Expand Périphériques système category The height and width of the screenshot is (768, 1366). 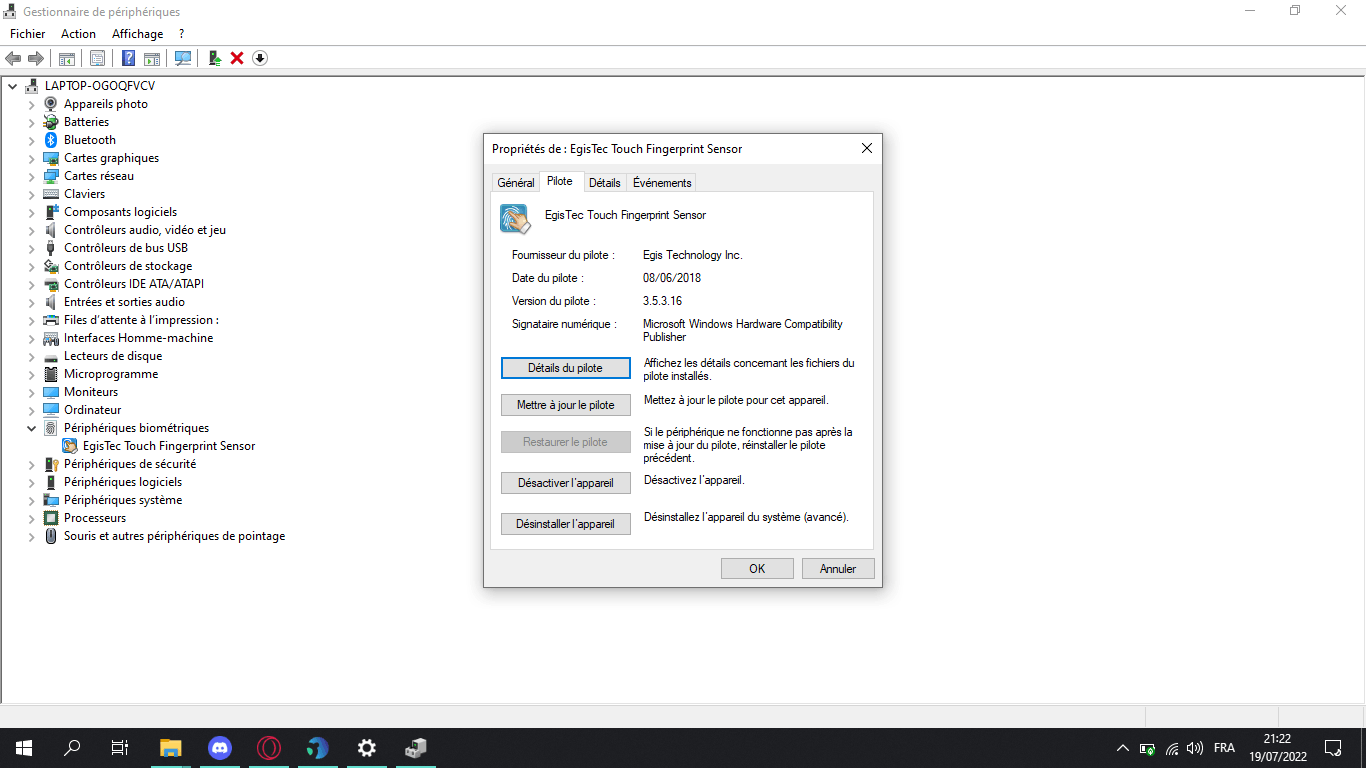[x=31, y=500]
